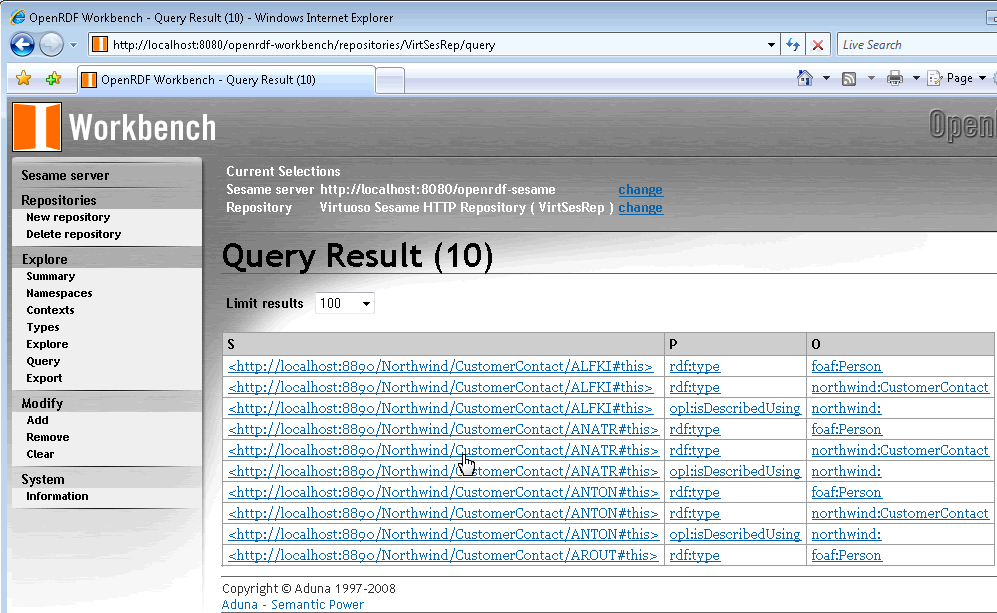The image size is (997, 613).
Task: Click the Stop loading red X icon
Action: point(818,45)
